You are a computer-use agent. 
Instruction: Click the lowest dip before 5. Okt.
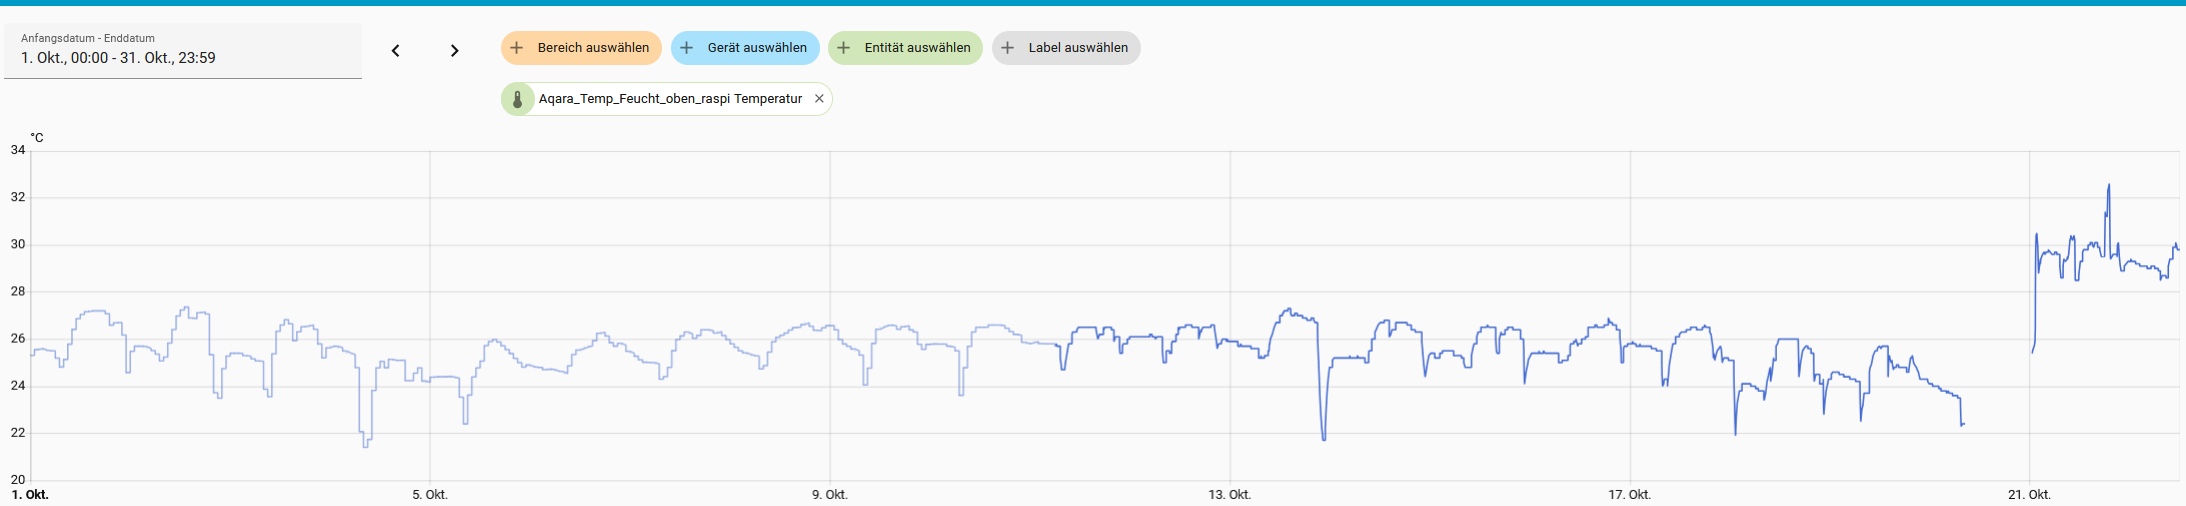pyautogui.click(x=366, y=444)
